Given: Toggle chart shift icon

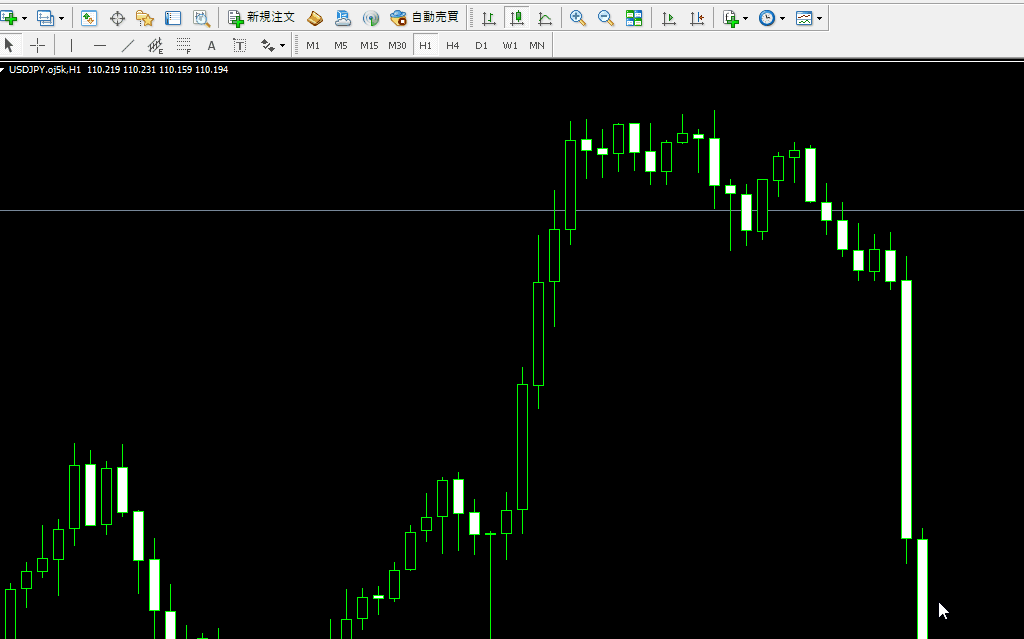Looking at the screenshot, I should pyautogui.click(x=697, y=18).
